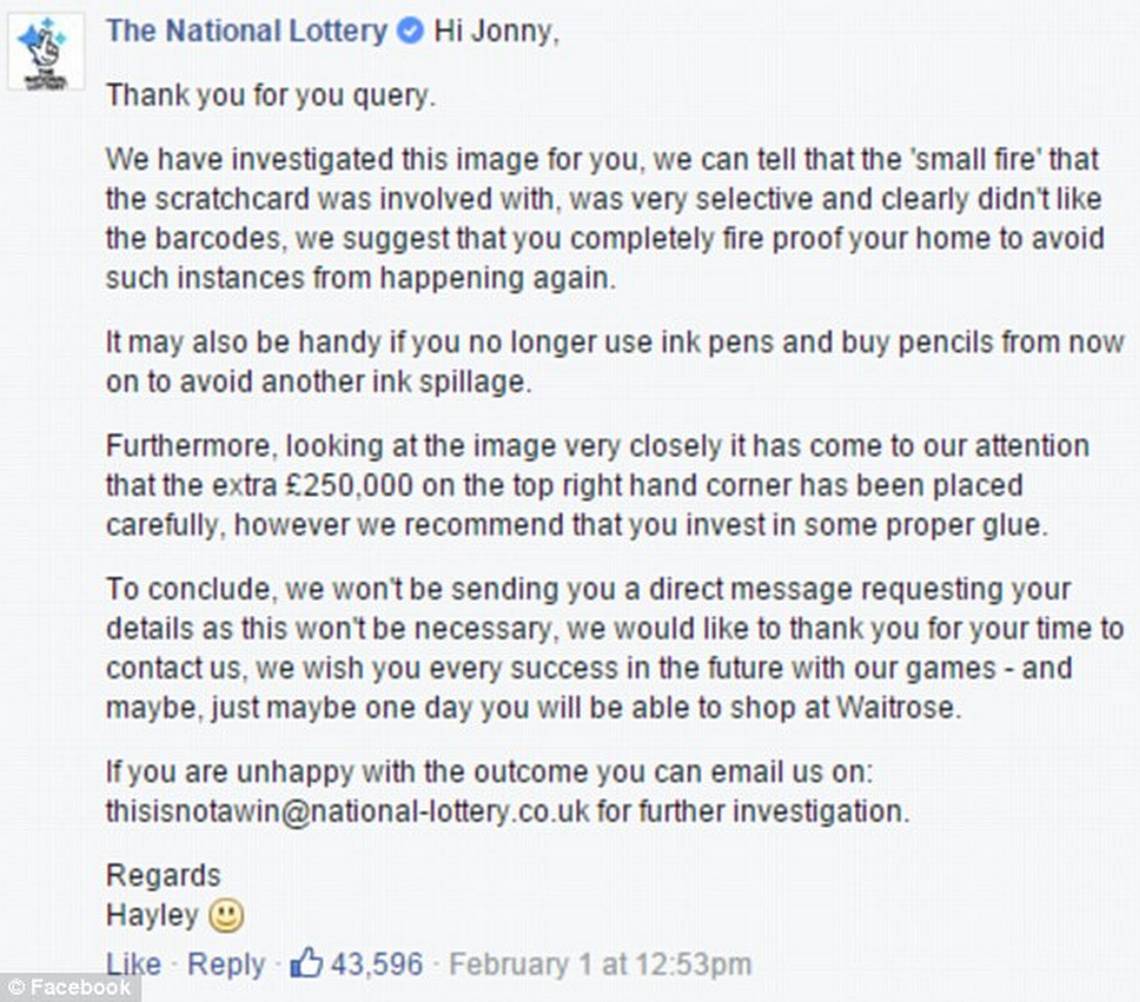Click the blue verified badge icon
Viewport: 1140px width, 1002px height.
pos(411,31)
